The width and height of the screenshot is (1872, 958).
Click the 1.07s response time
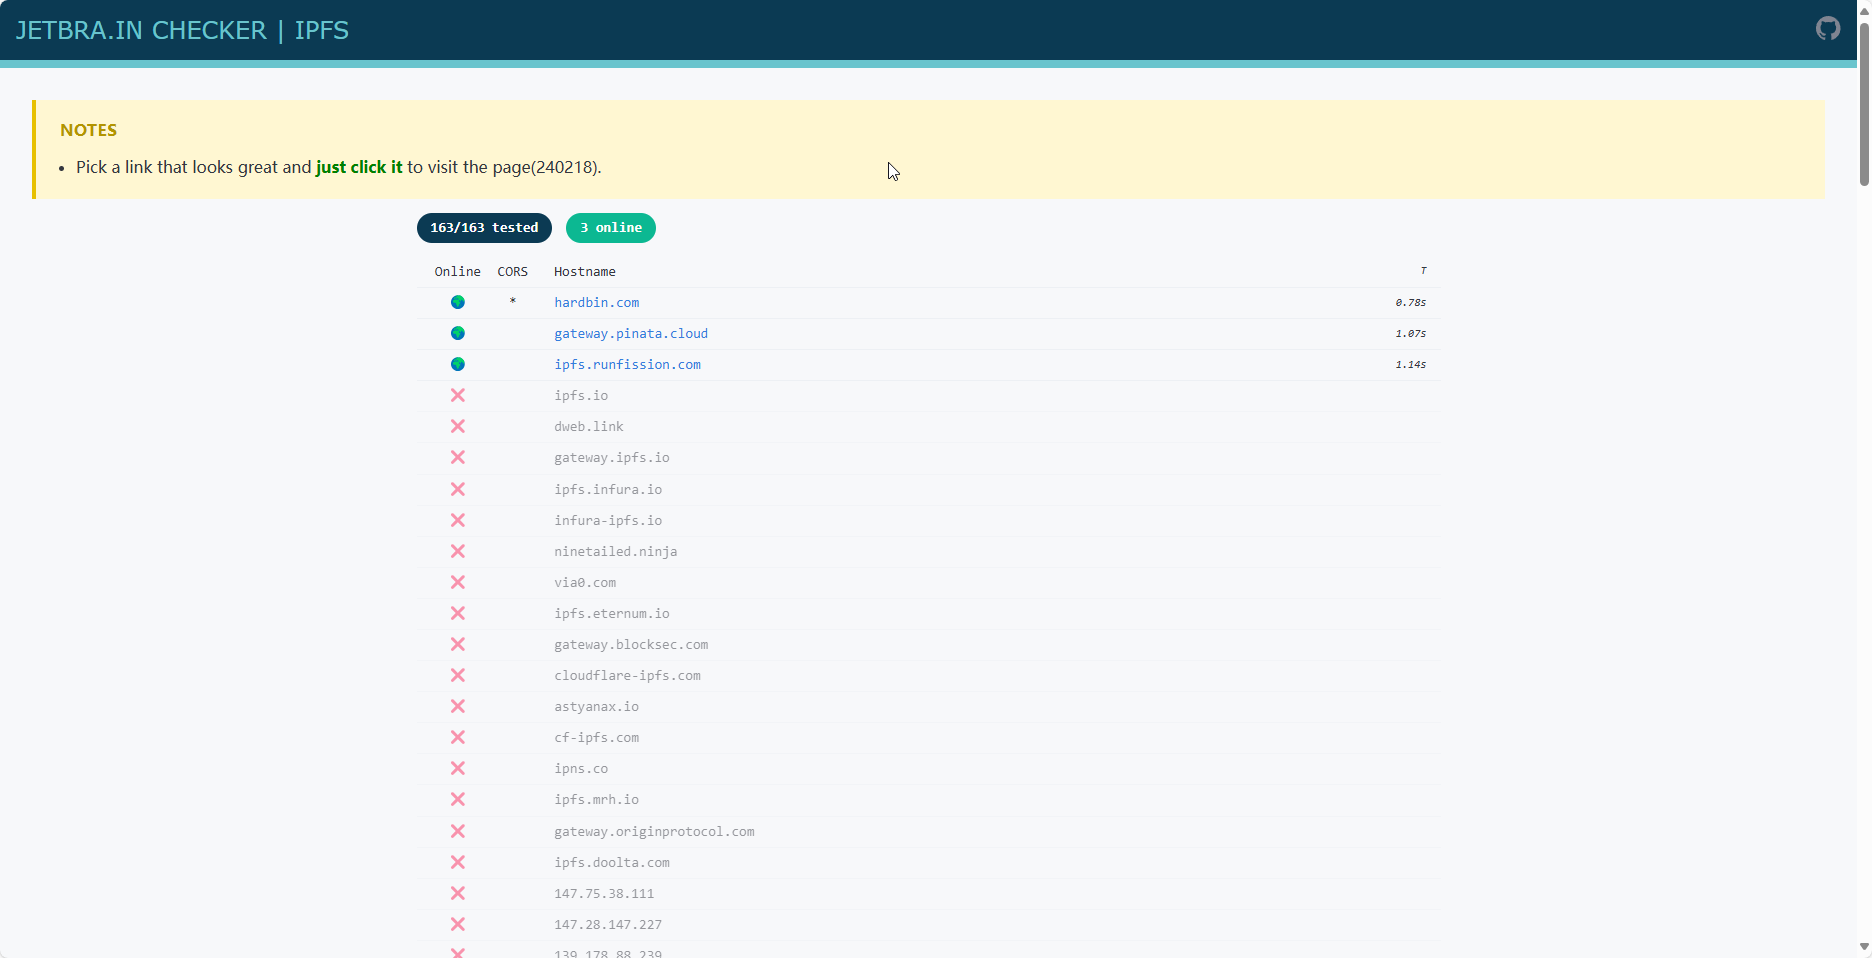[1411, 333]
